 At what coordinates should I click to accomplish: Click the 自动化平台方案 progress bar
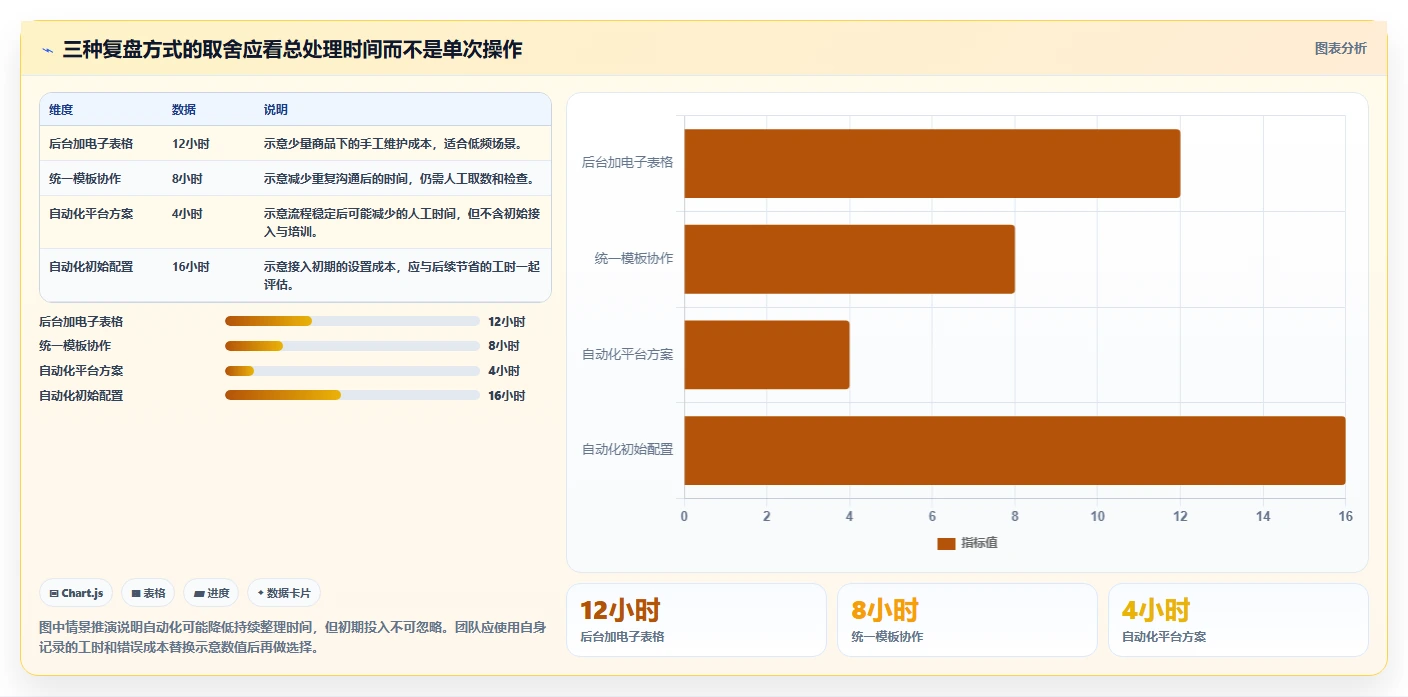[352, 371]
